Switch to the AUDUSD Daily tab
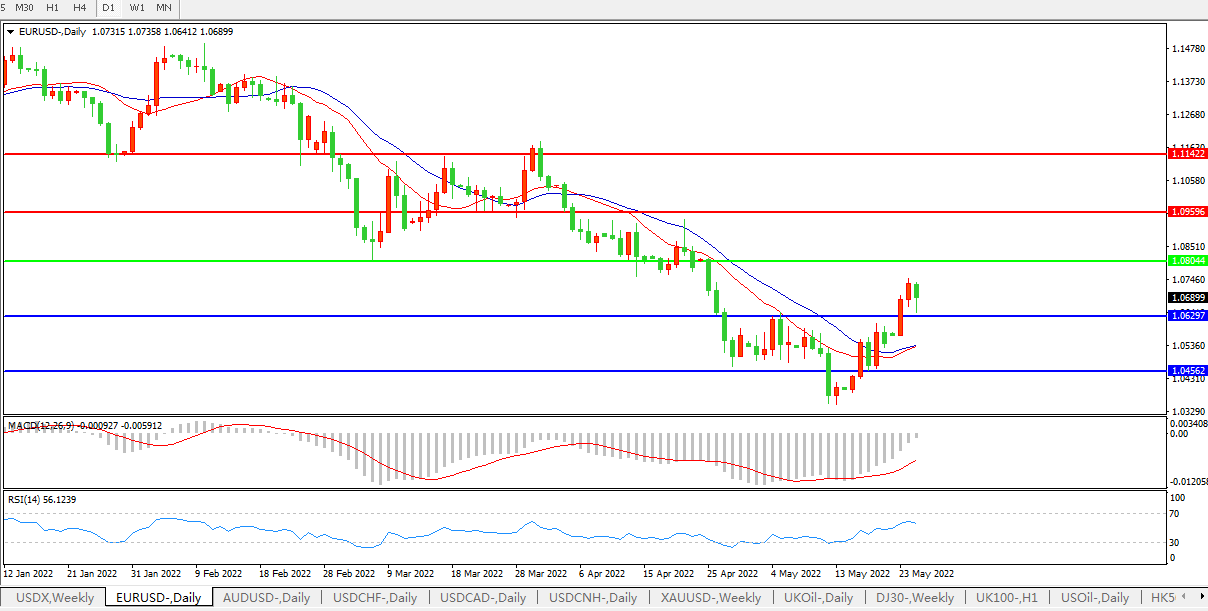 [x=266, y=598]
